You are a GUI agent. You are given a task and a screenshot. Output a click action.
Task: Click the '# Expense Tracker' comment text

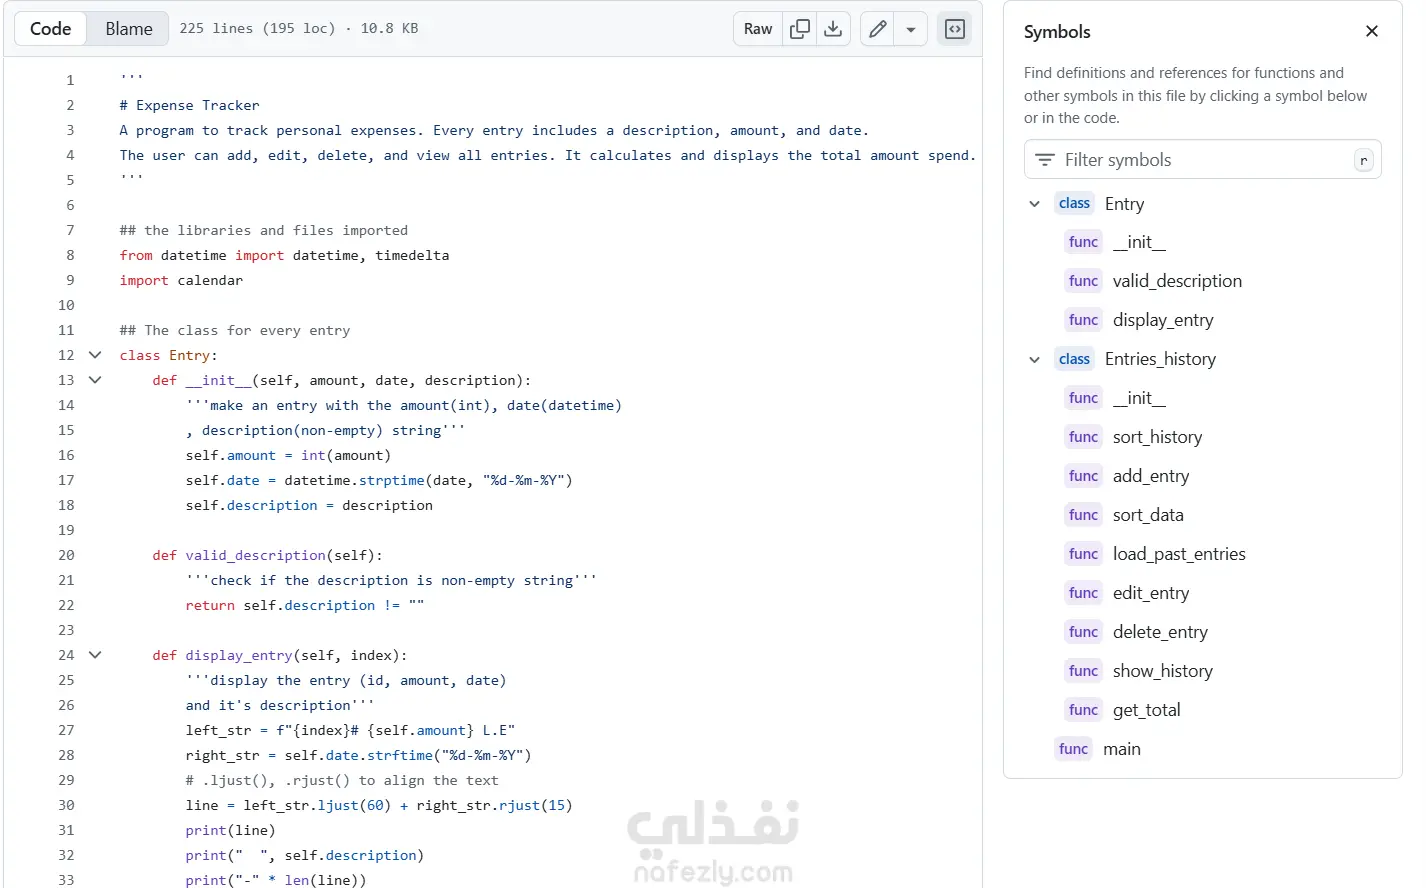[x=189, y=105]
